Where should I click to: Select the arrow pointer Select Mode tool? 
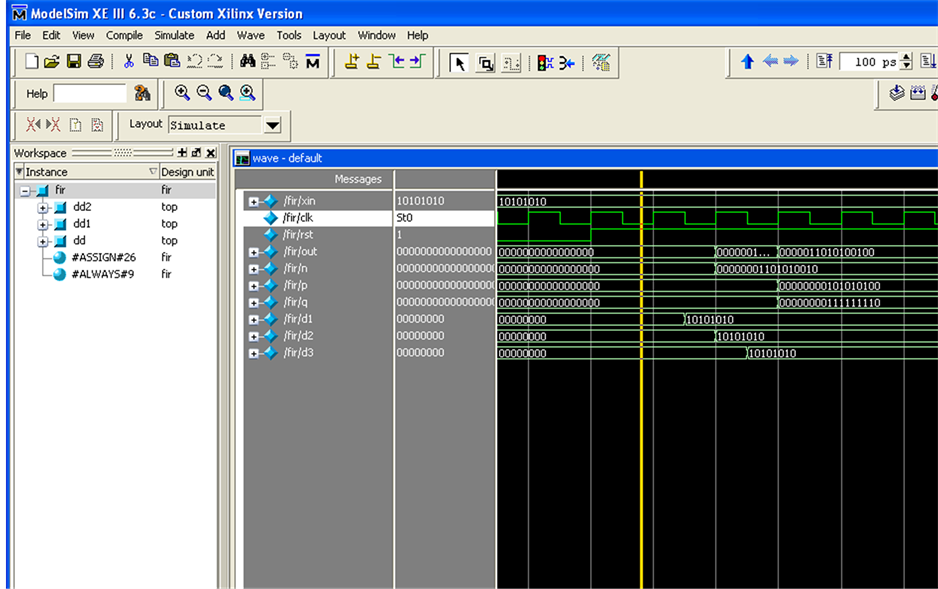pyautogui.click(x=459, y=63)
